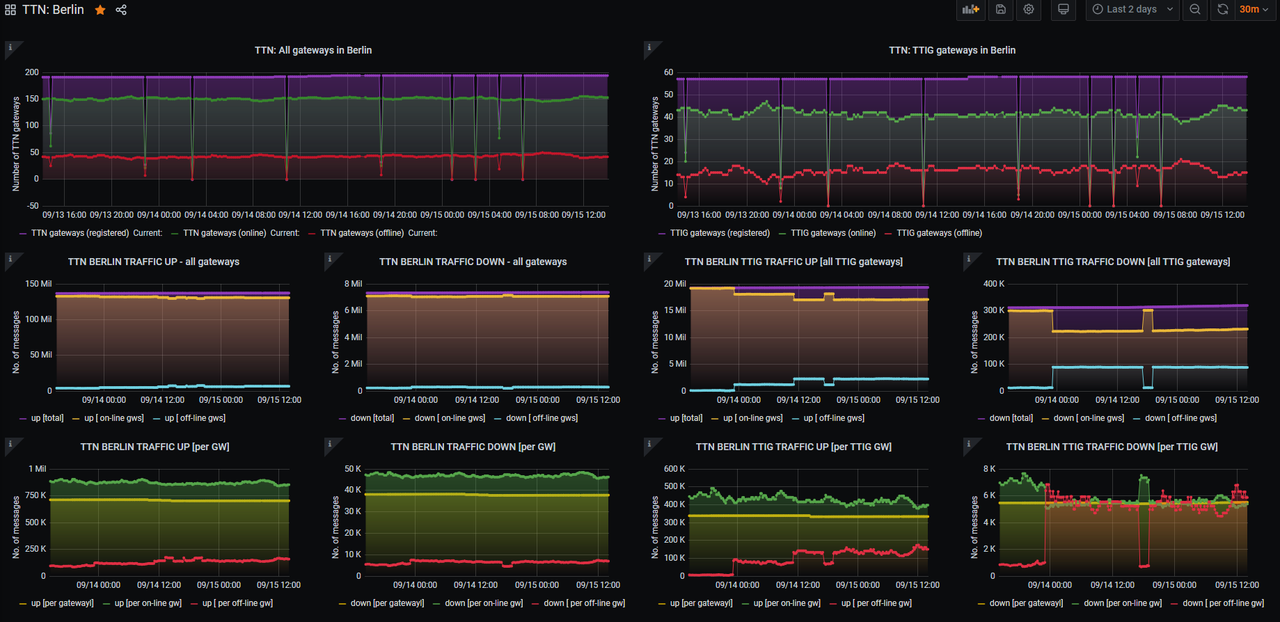The height and width of the screenshot is (622, 1280).
Task: Click info icon of TRAFFIC UP - all gateways panel
Action: [x=9, y=258]
